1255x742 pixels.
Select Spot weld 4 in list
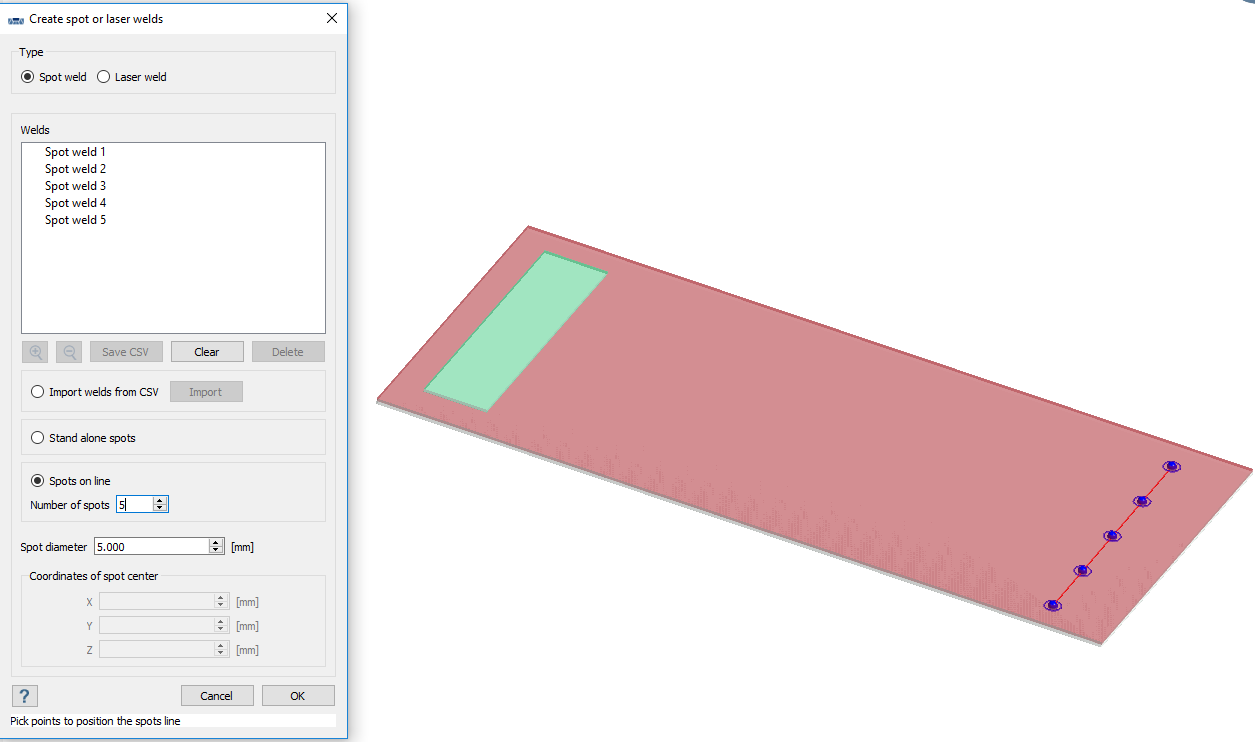(75, 203)
